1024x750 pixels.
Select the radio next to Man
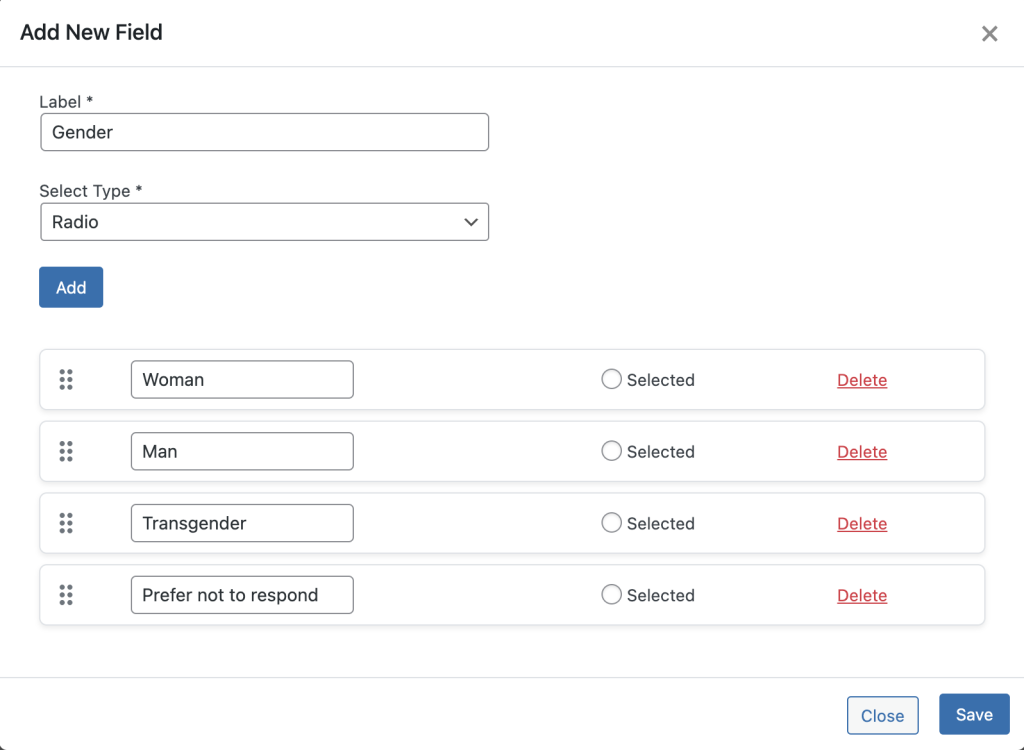(x=611, y=451)
